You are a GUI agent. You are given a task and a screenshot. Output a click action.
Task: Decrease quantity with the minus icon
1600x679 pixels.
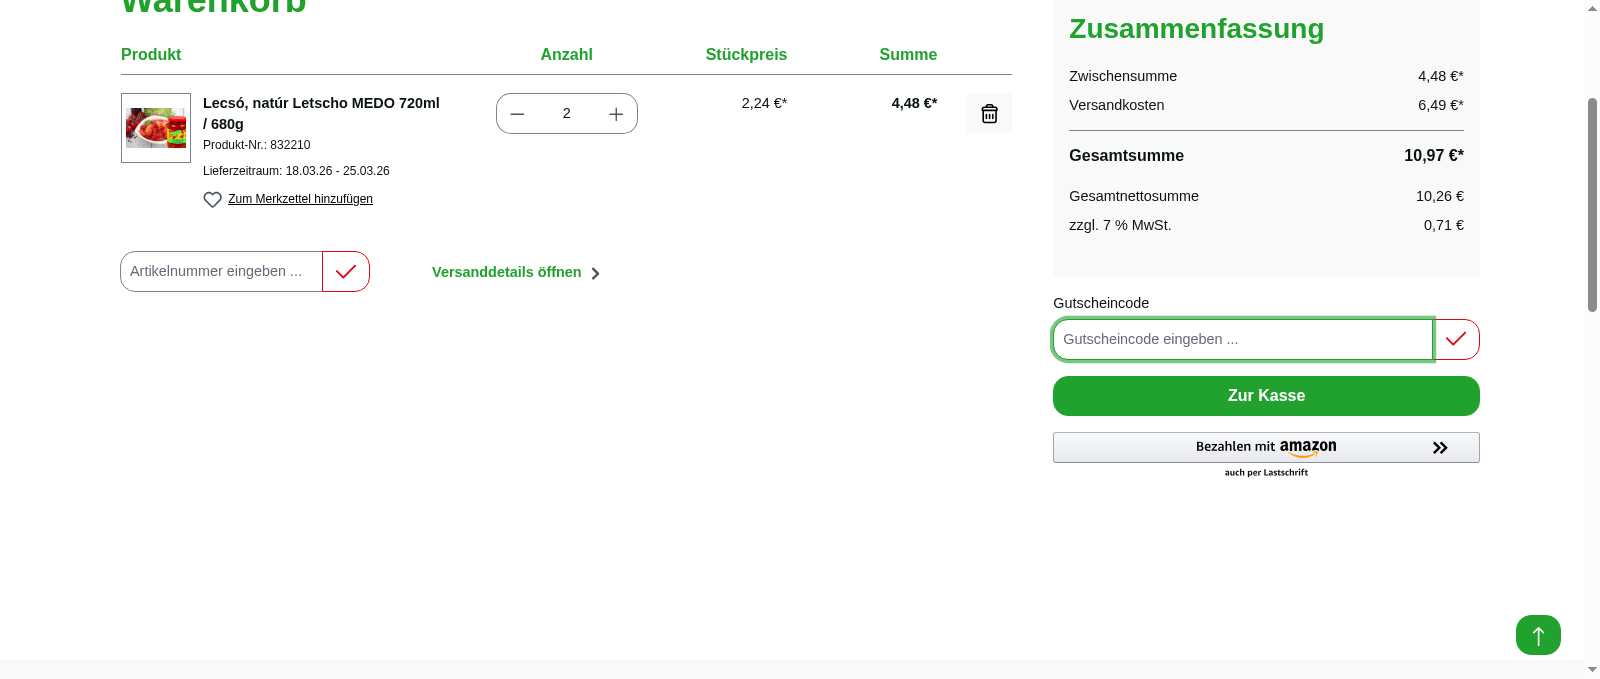pos(517,113)
